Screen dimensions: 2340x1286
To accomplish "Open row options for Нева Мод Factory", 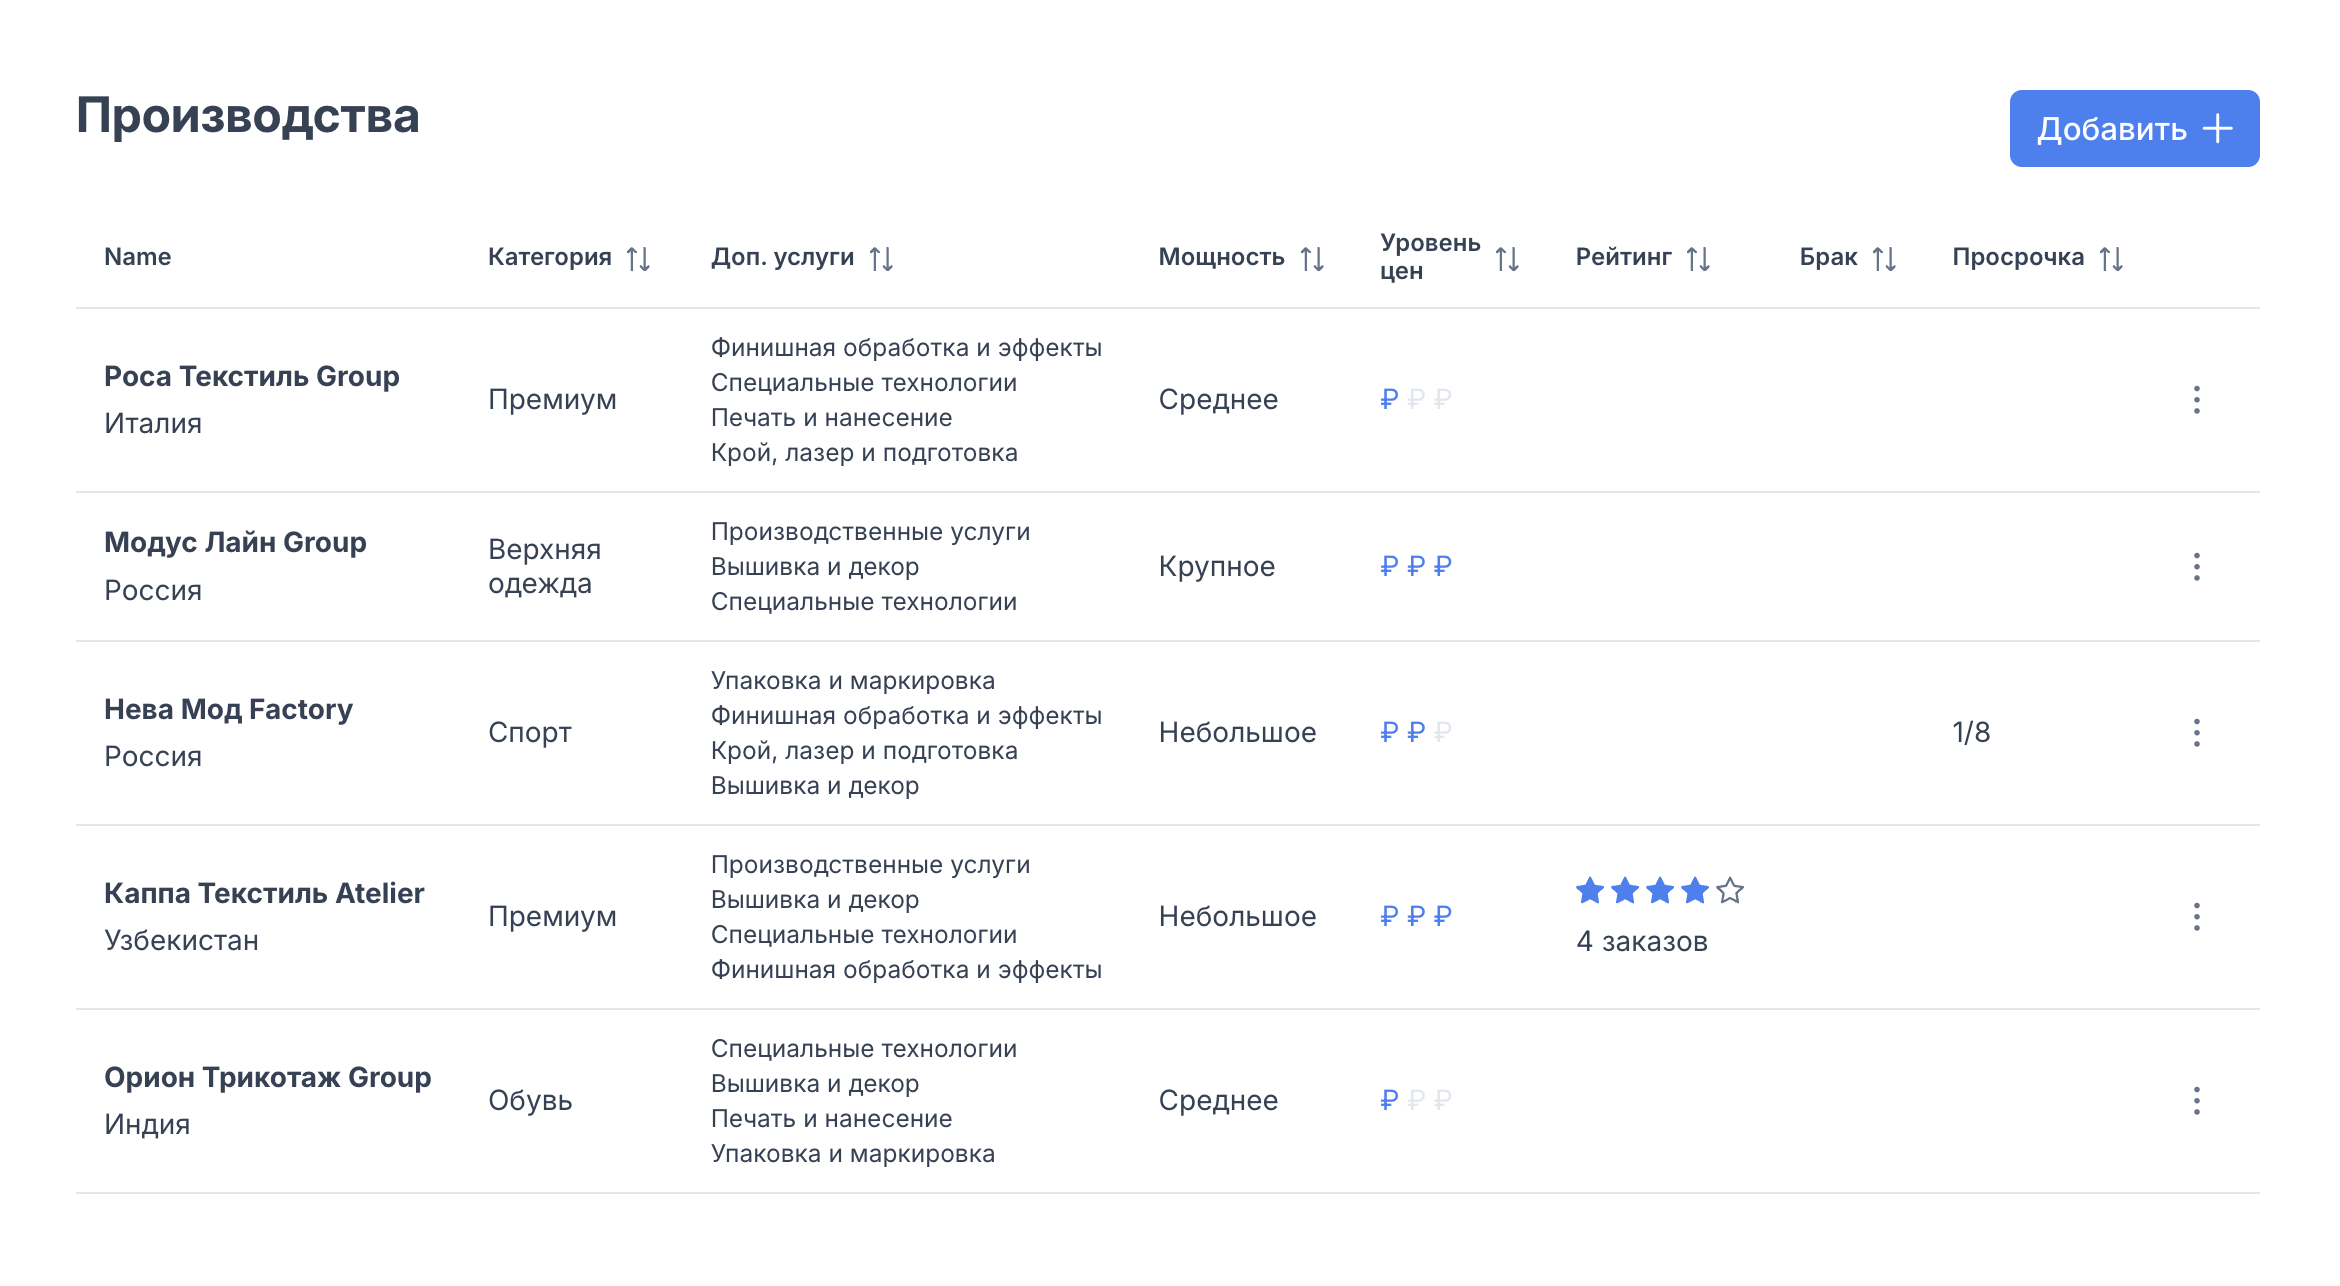I will [x=2196, y=733].
